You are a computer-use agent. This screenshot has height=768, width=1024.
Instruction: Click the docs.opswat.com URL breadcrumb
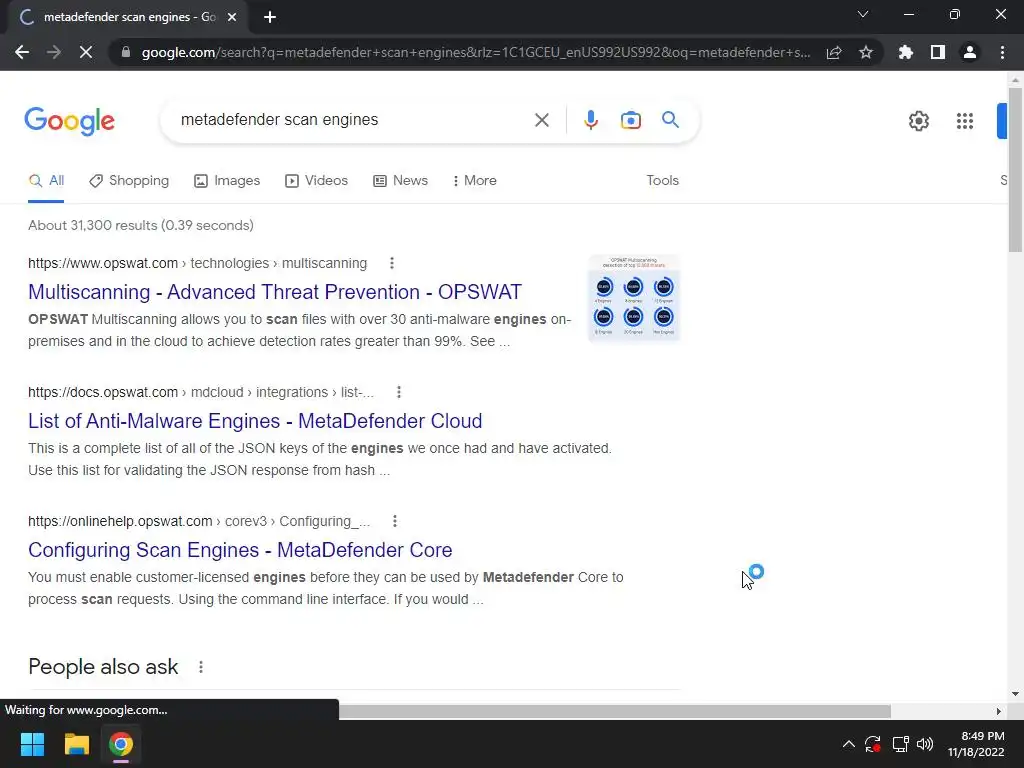[x=200, y=392]
